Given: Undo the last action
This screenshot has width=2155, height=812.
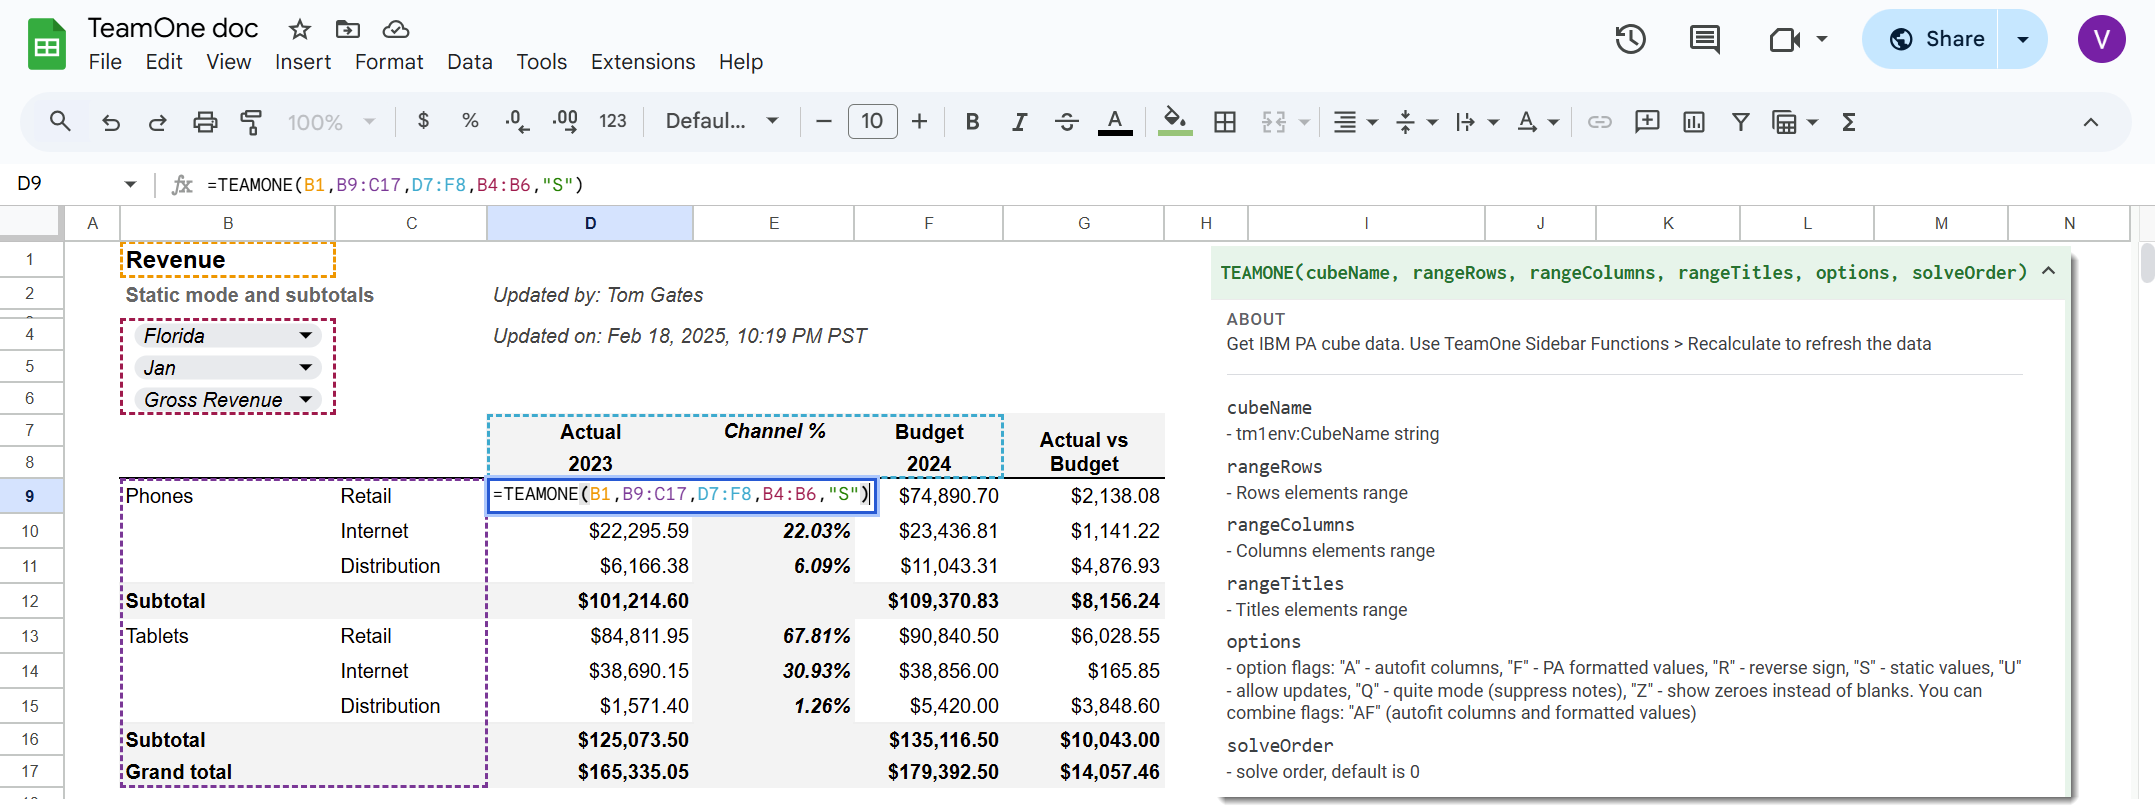Looking at the screenshot, I should click(111, 122).
